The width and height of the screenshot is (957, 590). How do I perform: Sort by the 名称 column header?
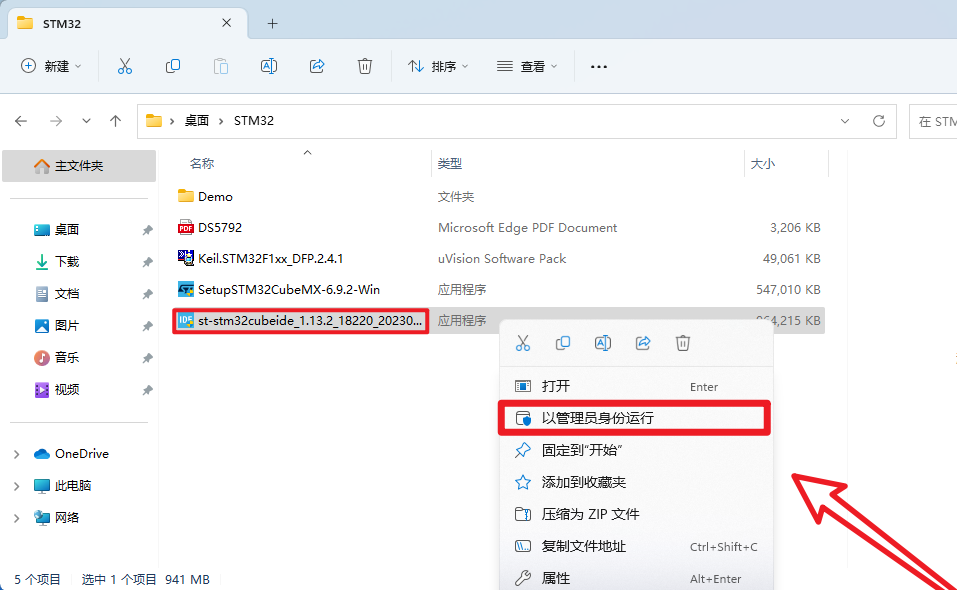(201, 164)
